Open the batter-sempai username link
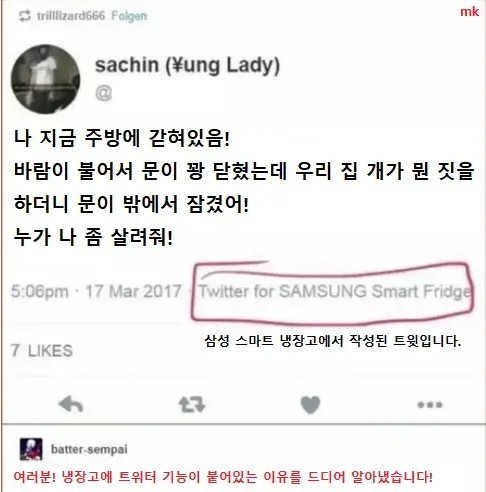The height and width of the screenshot is (492, 486). 89,449
